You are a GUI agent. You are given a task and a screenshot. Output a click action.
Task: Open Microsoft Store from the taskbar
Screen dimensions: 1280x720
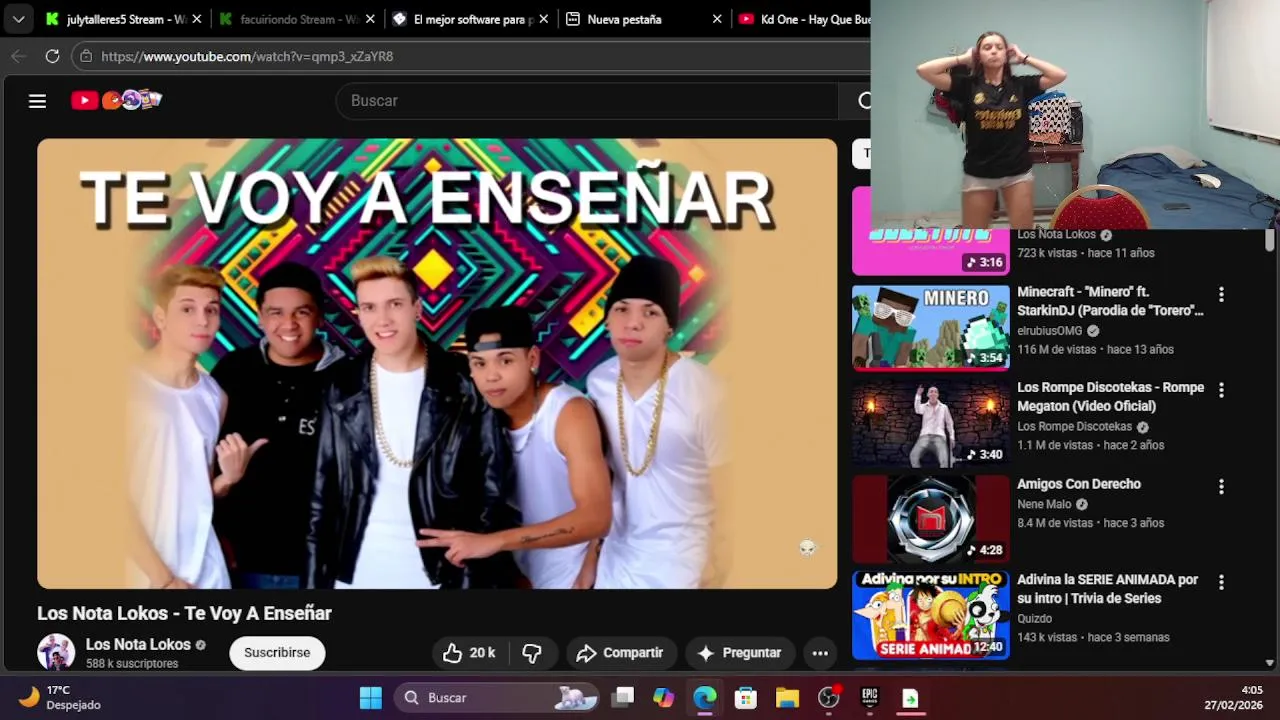click(746, 697)
